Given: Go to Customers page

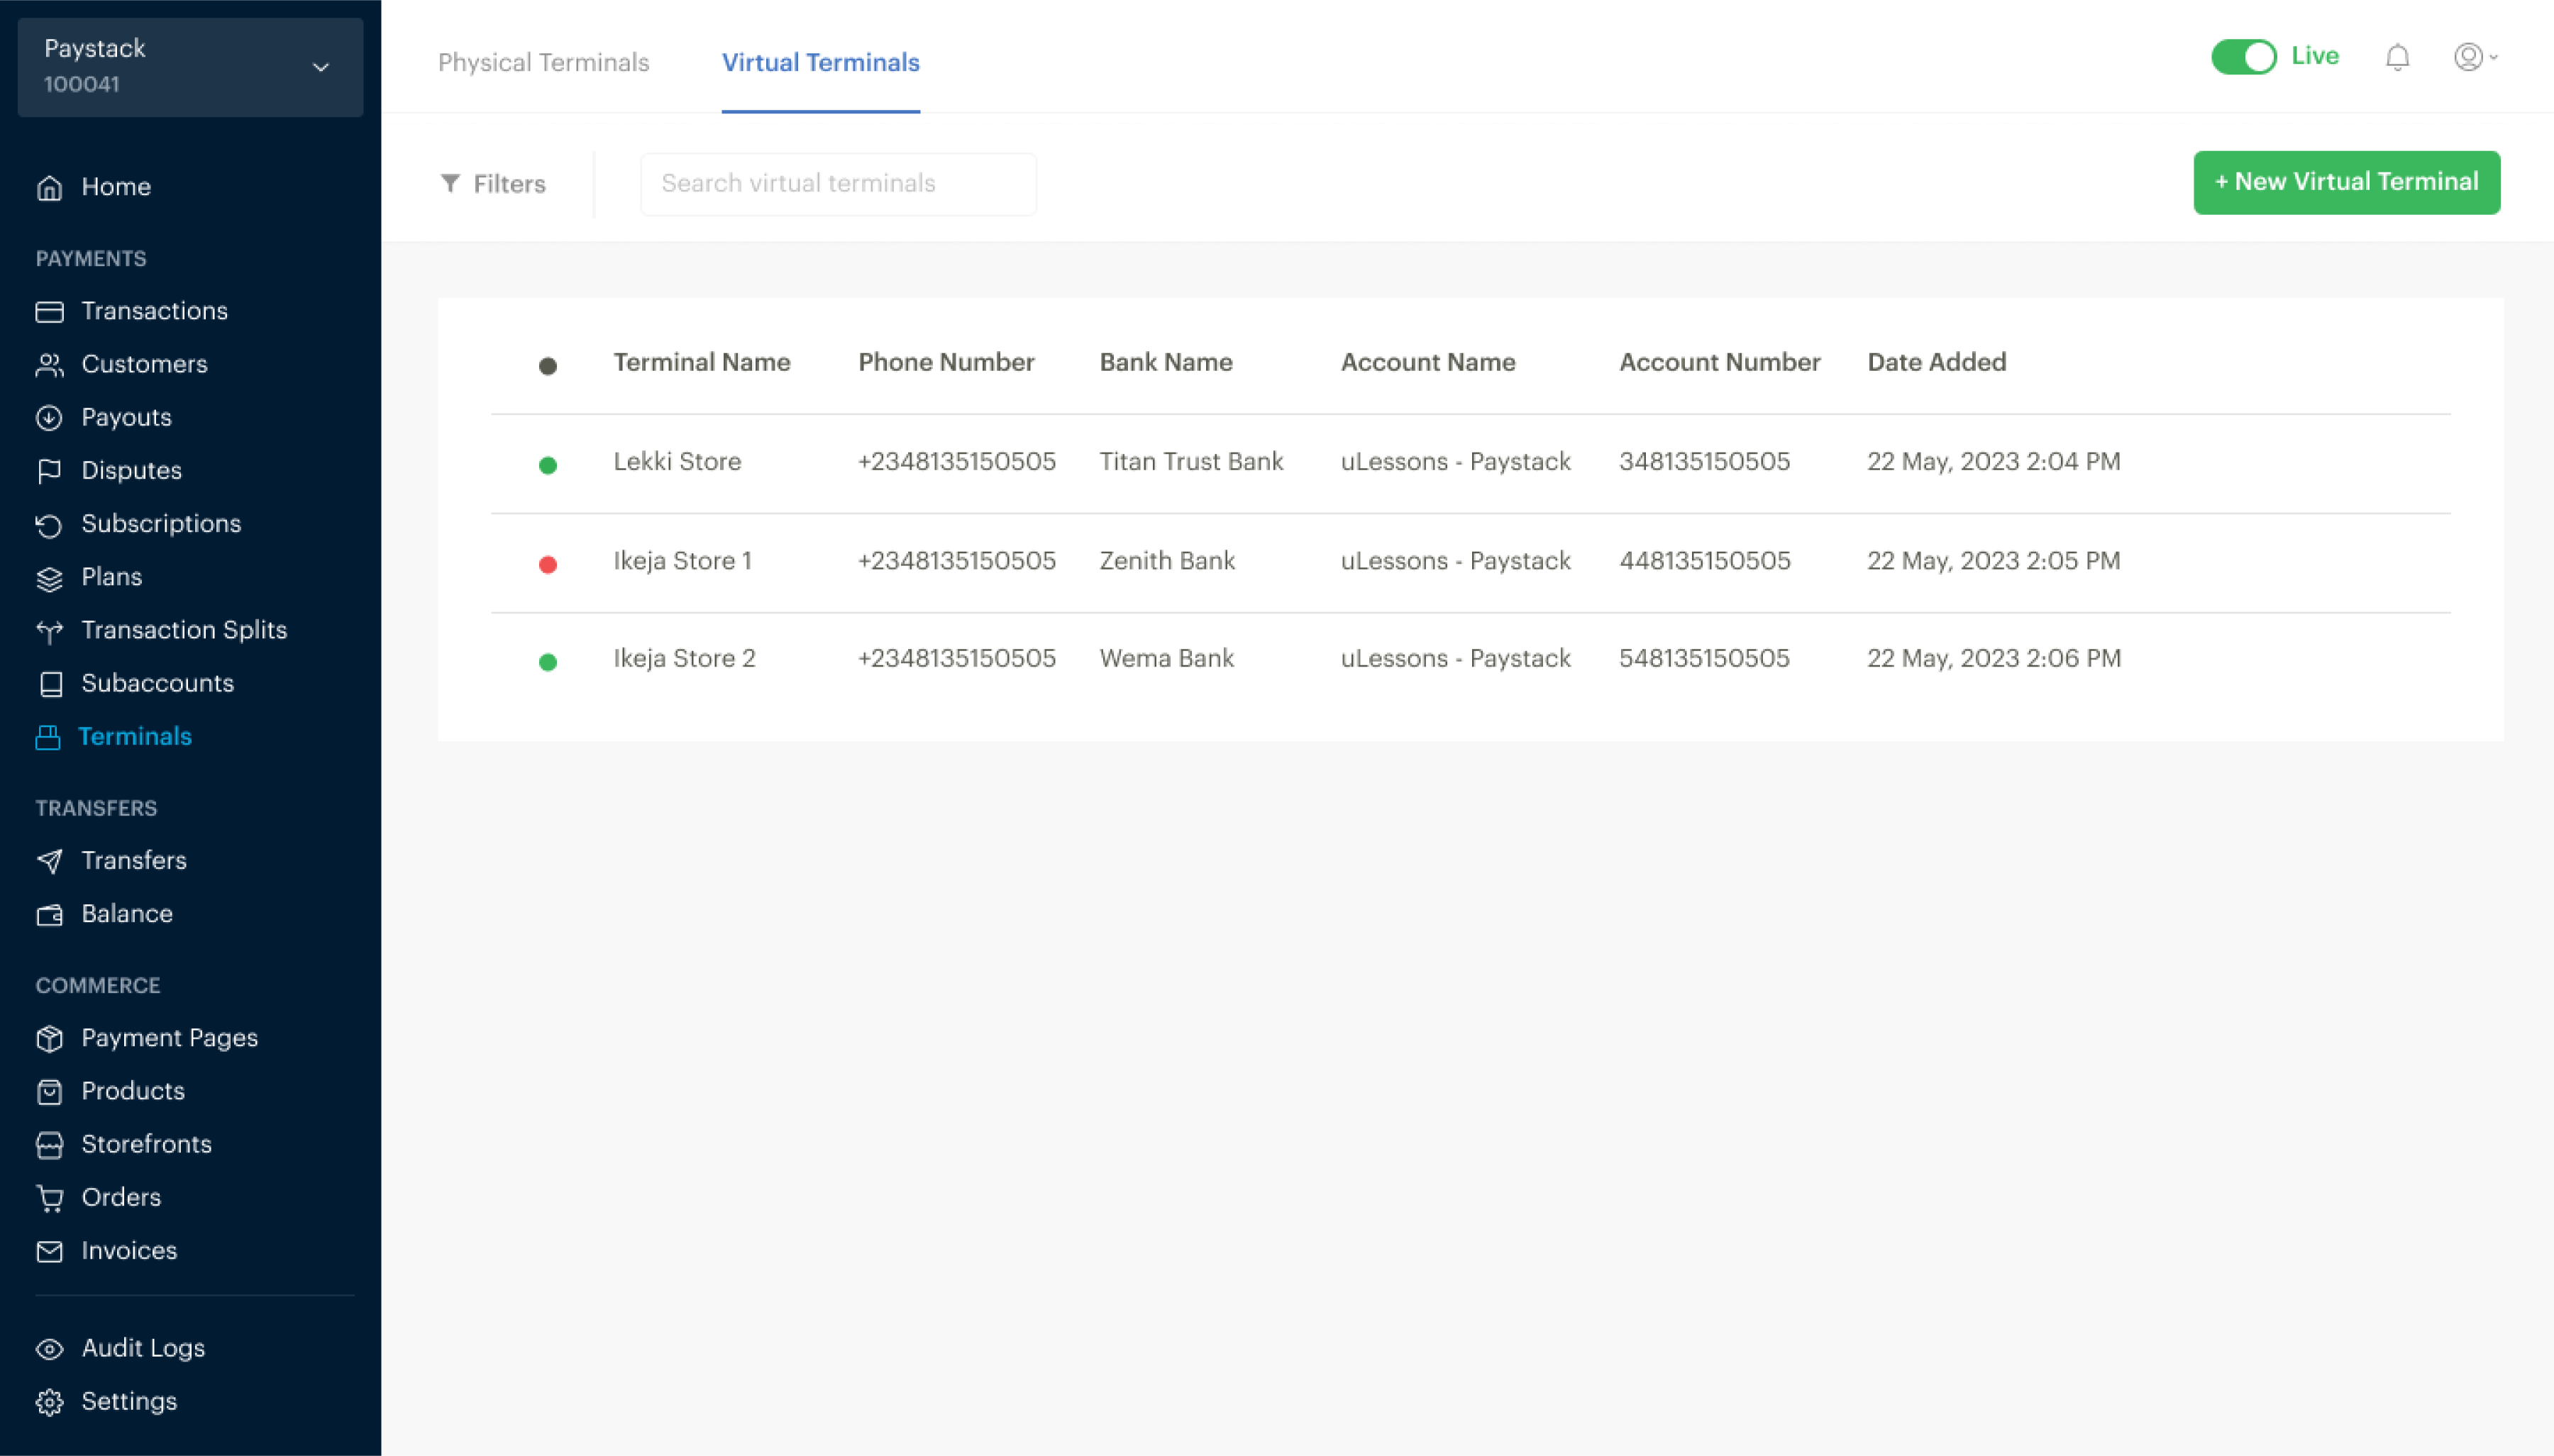Looking at the screenshot, I should [x=144, y=364].
